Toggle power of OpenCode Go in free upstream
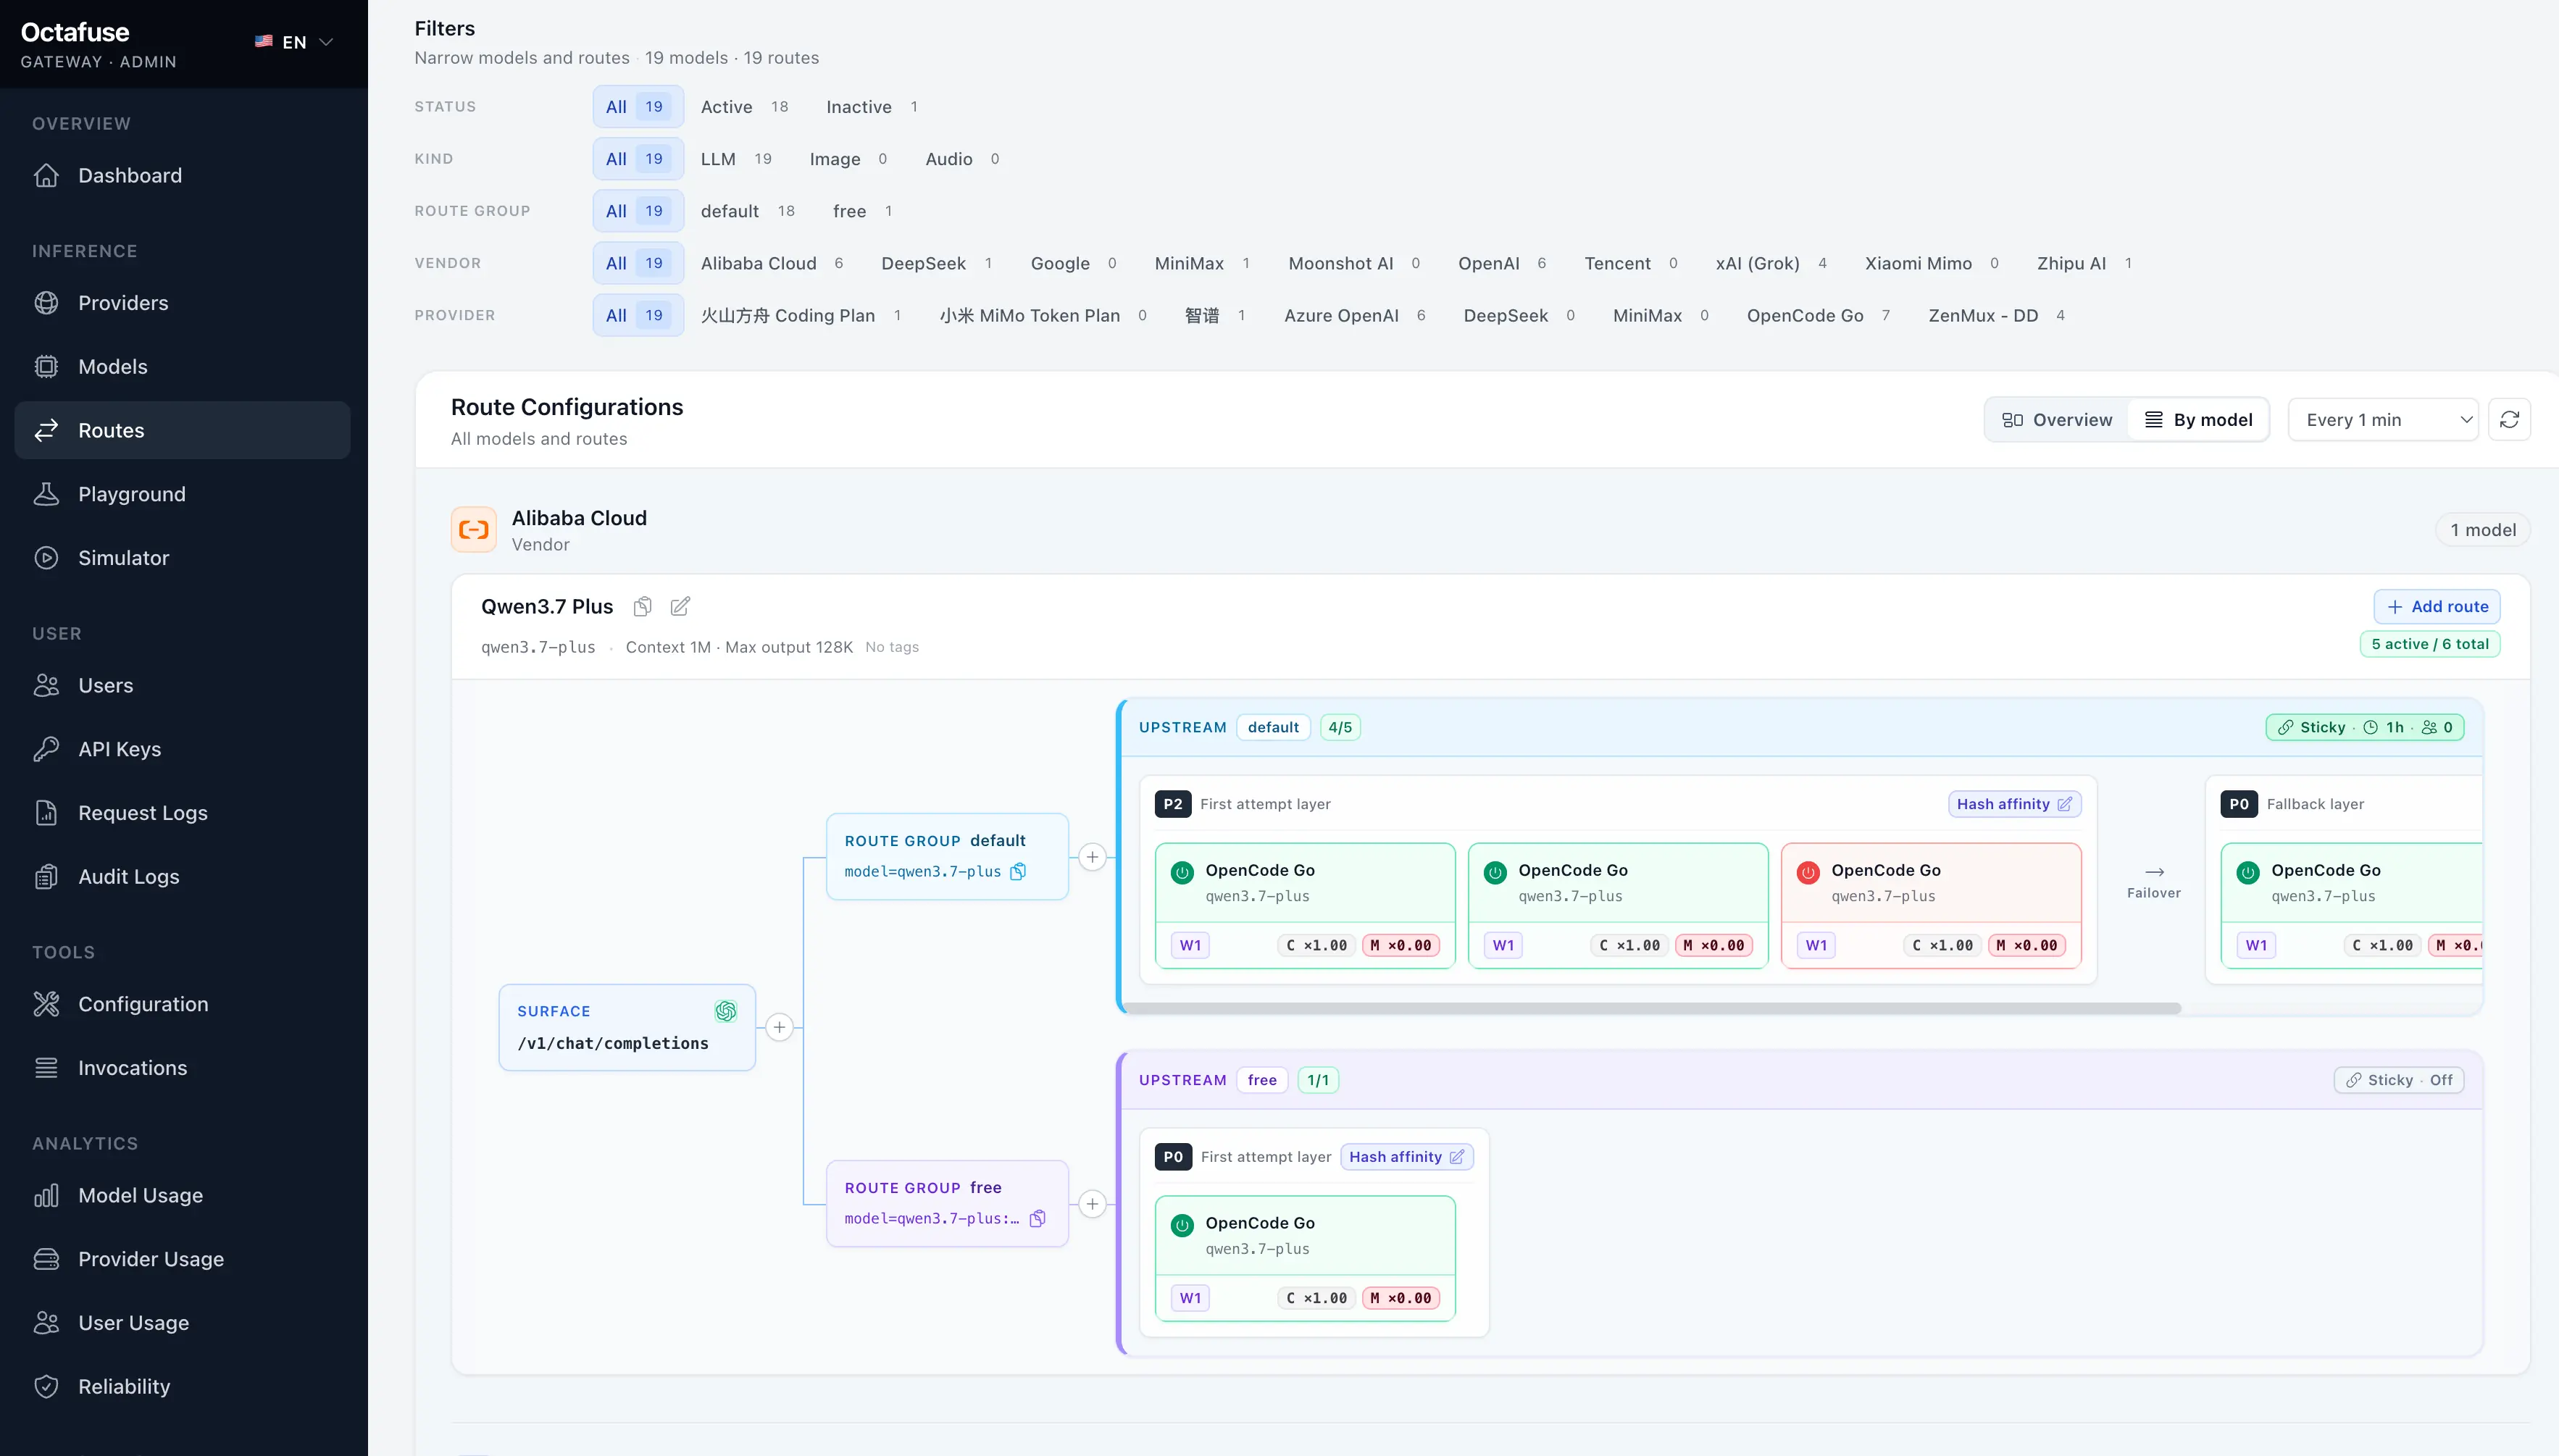Screen dimensions: 2559x1456 coord(1182,1224)
